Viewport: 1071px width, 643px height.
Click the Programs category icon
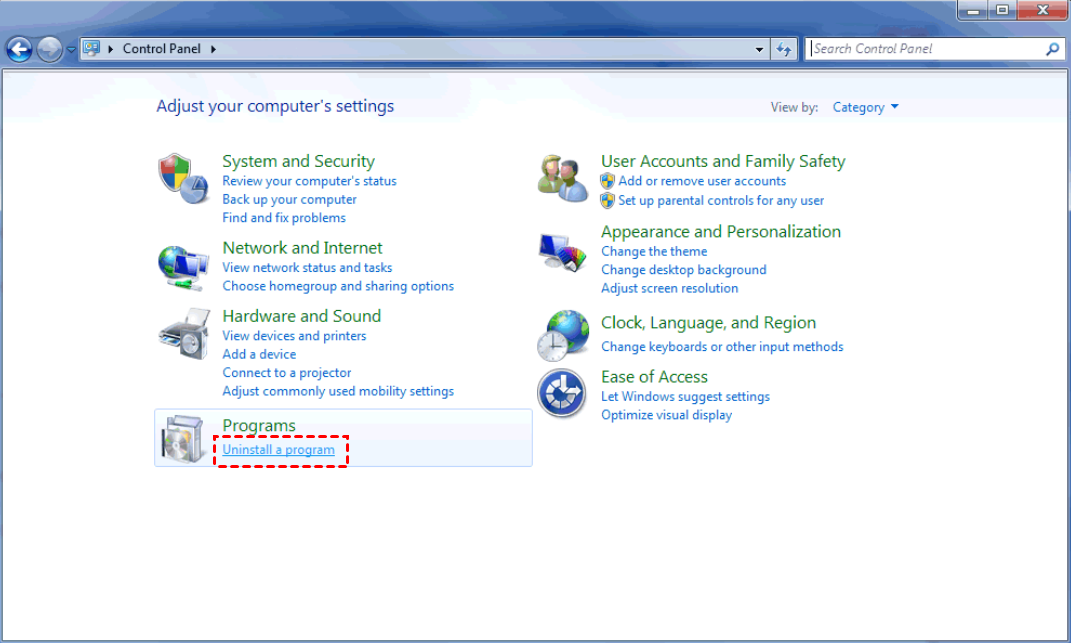click(x=184, y=438)
